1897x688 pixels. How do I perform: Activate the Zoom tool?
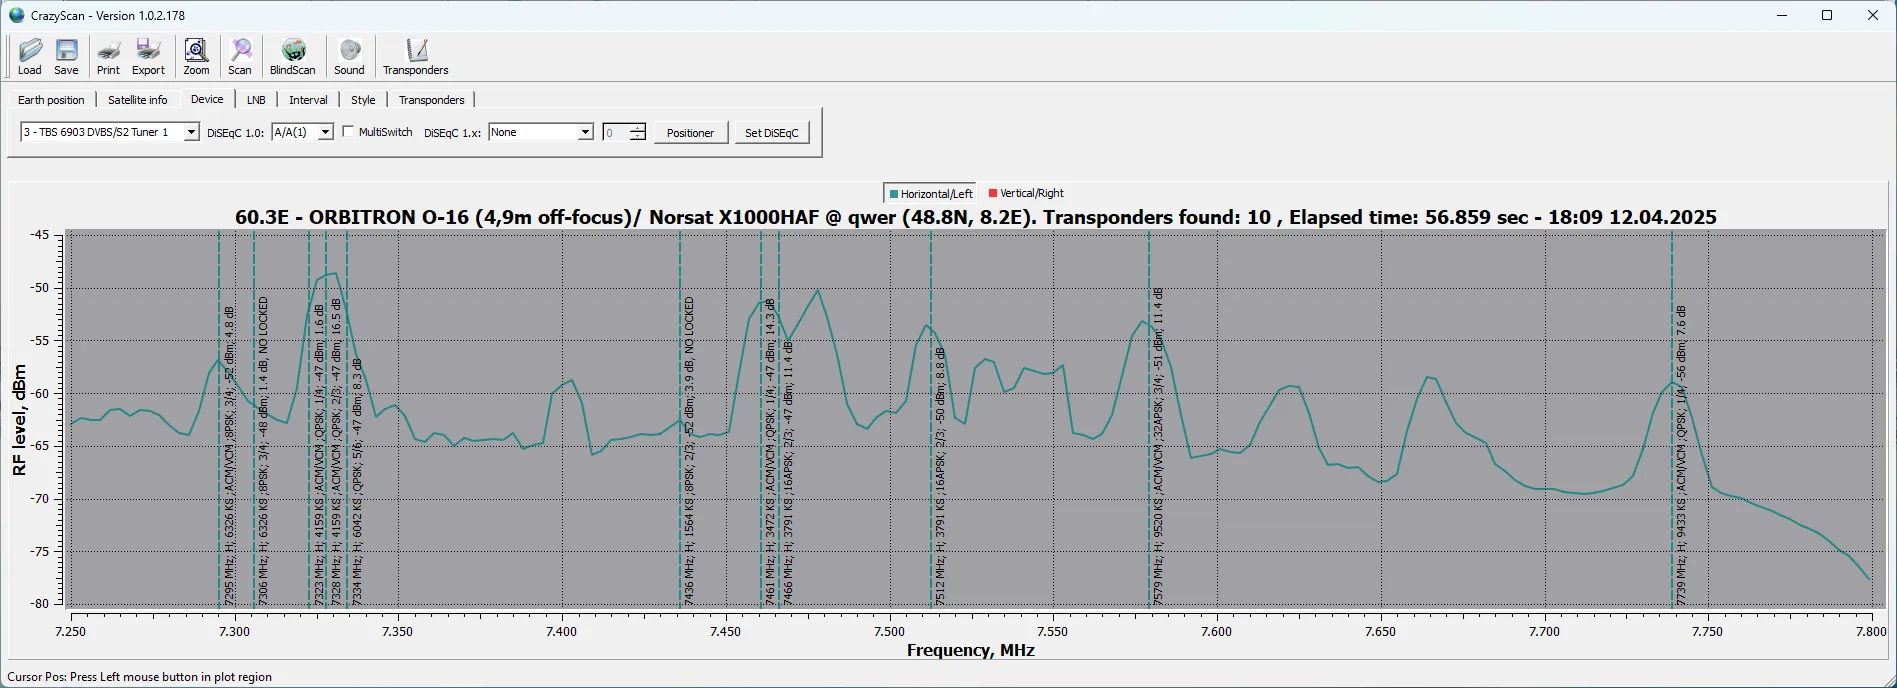tap(196, 56)
